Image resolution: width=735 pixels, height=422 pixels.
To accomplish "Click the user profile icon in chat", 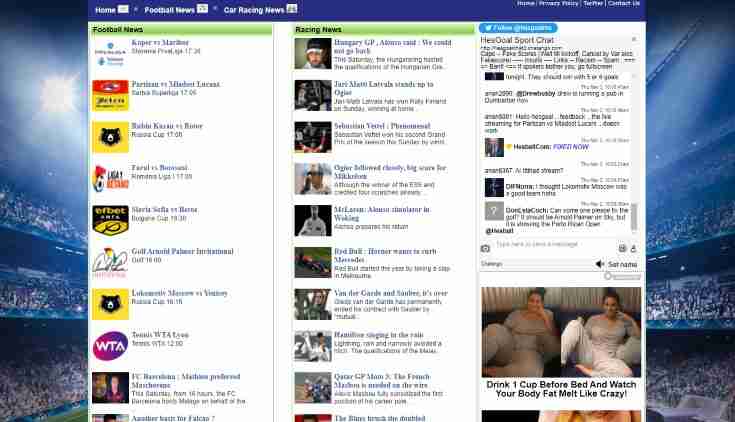I will click(633, 248).
